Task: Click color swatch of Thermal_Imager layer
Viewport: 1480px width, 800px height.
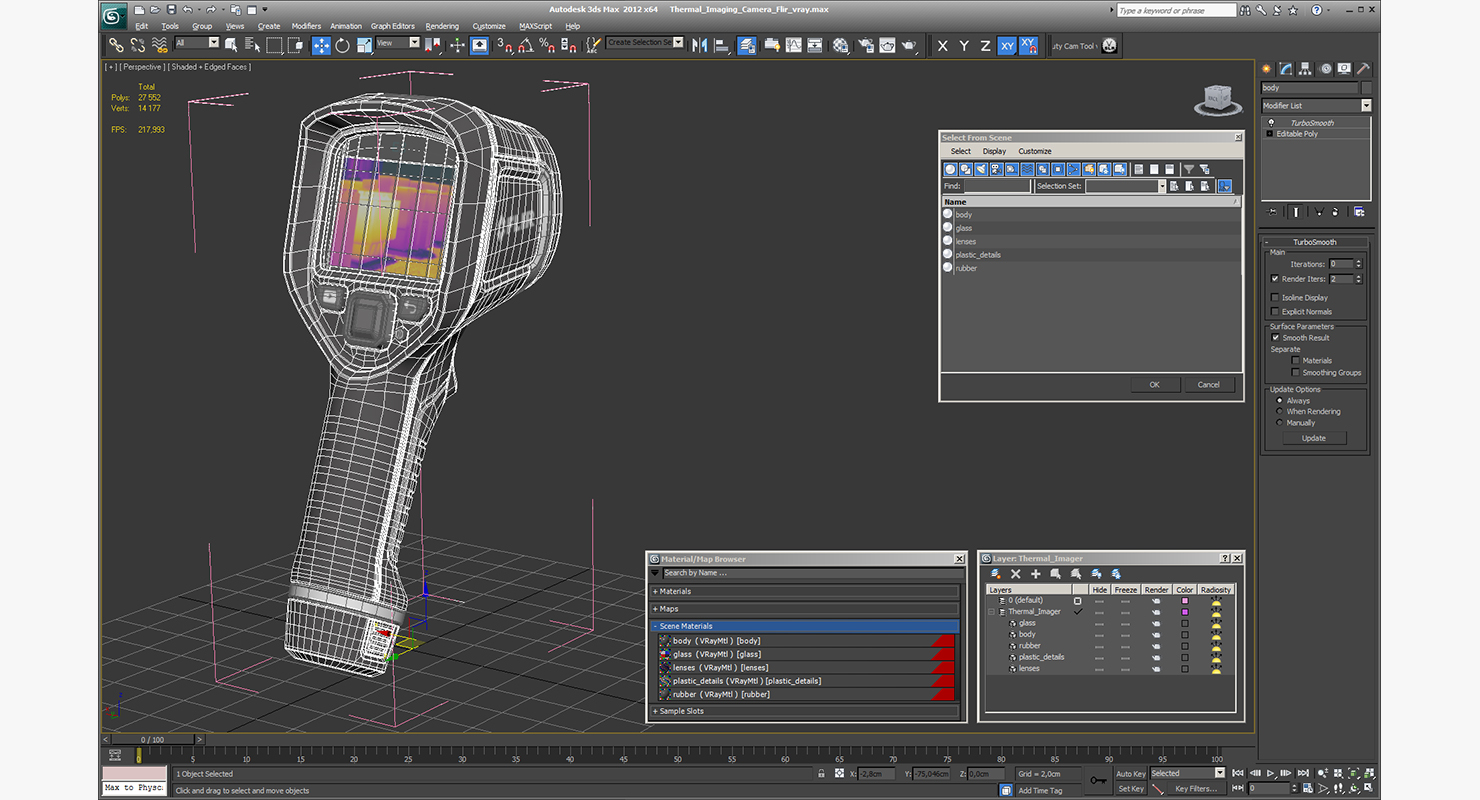Action: (1185, 612)
